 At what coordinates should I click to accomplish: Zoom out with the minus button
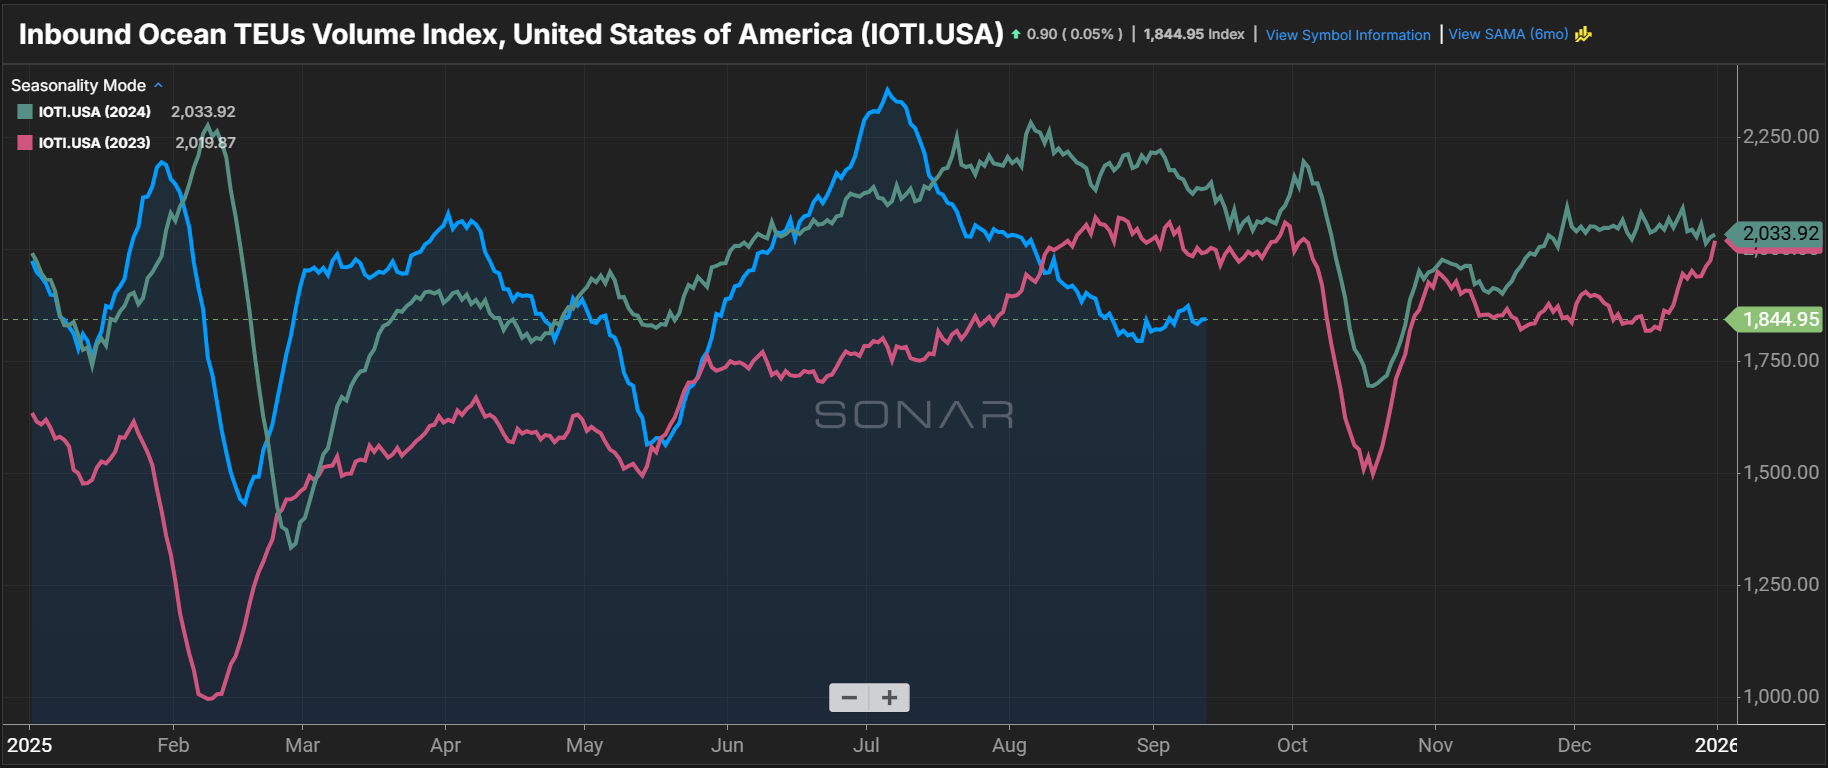(849, 698)
